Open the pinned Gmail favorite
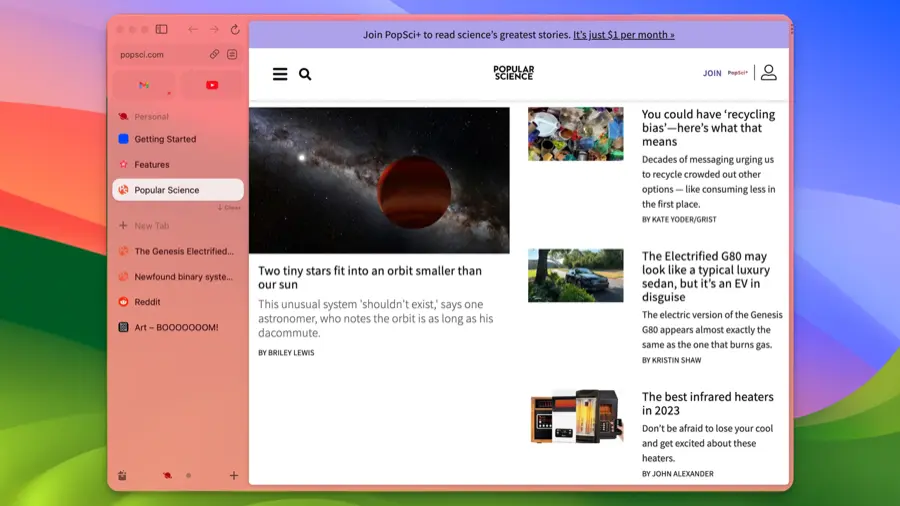 pos(144,85)
